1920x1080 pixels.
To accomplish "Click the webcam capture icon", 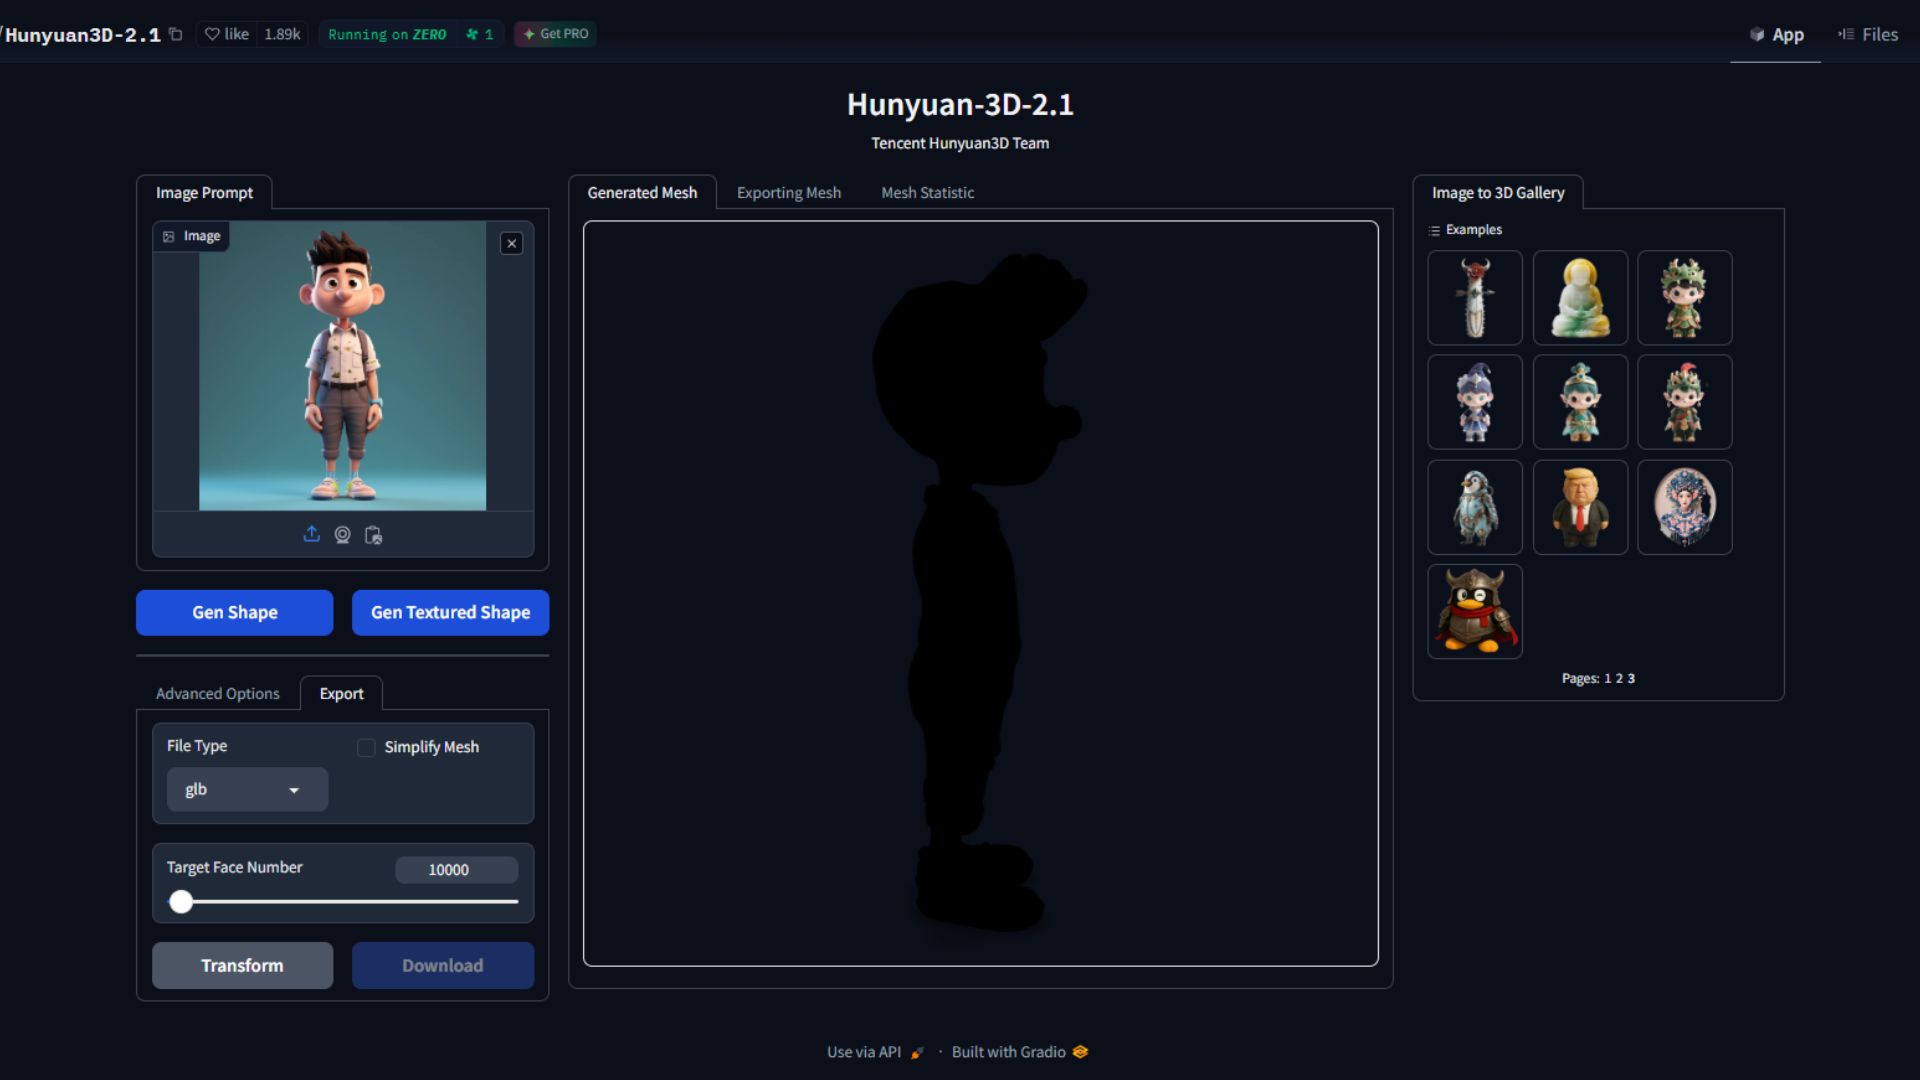I will click(342, 535).
